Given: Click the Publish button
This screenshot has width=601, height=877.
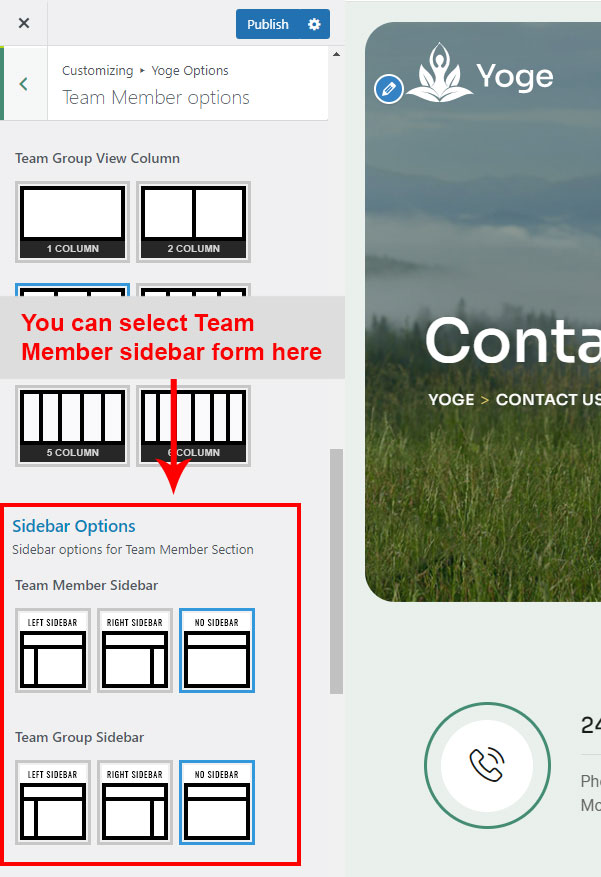Looking at the screenshot, I should [268, 24].
